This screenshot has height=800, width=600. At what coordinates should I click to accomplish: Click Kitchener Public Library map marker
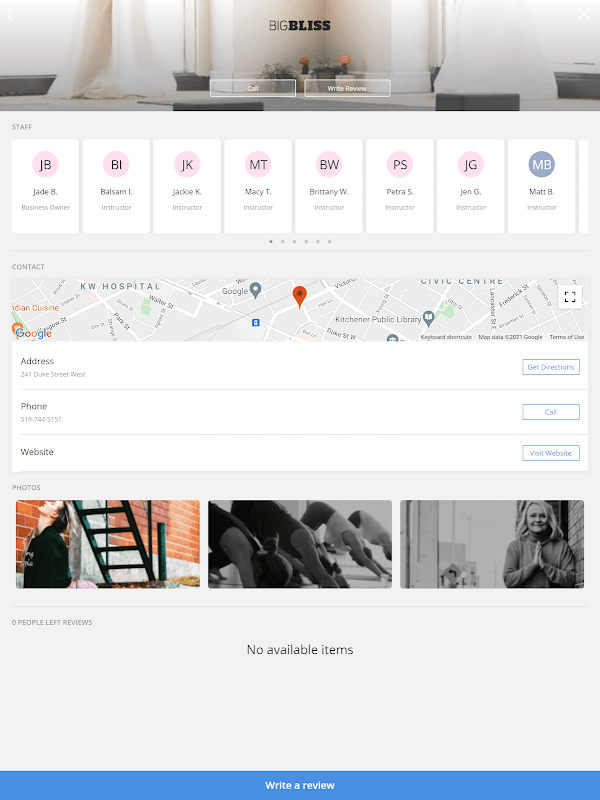429,318
